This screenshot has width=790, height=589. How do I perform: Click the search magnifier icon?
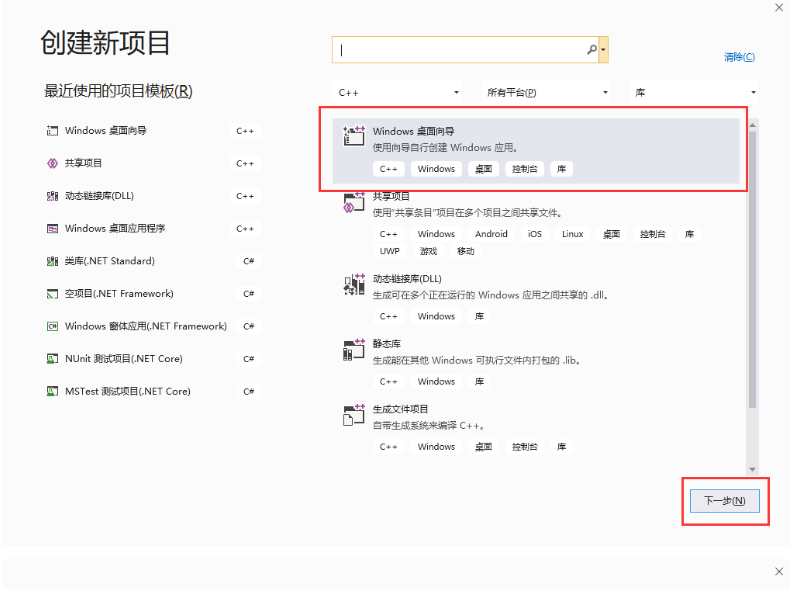pyautogui.click(x=591, y=49)
